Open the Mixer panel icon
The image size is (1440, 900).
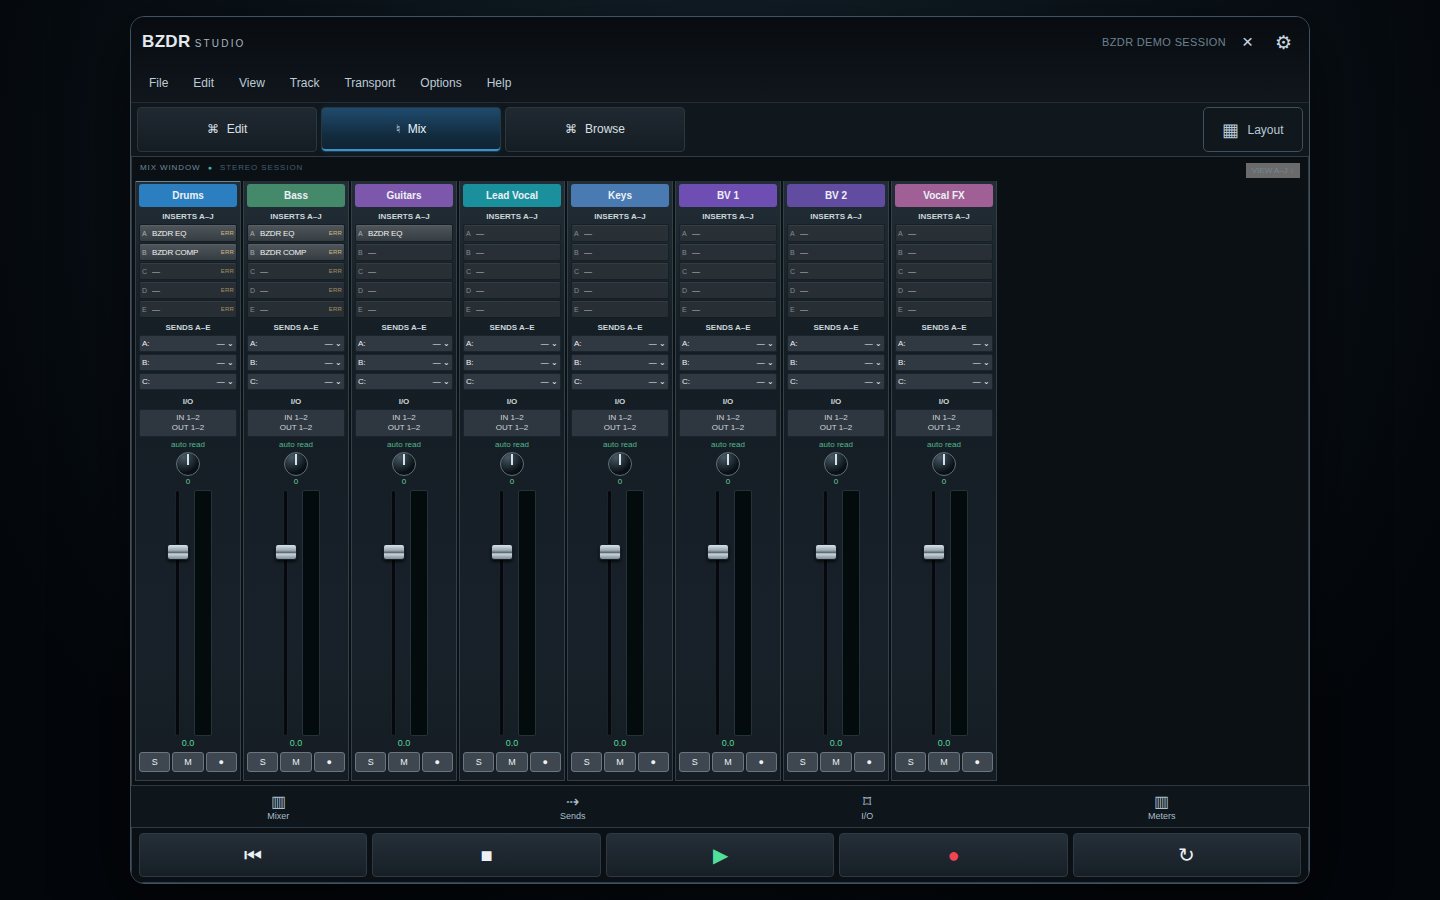pos(278,807)
